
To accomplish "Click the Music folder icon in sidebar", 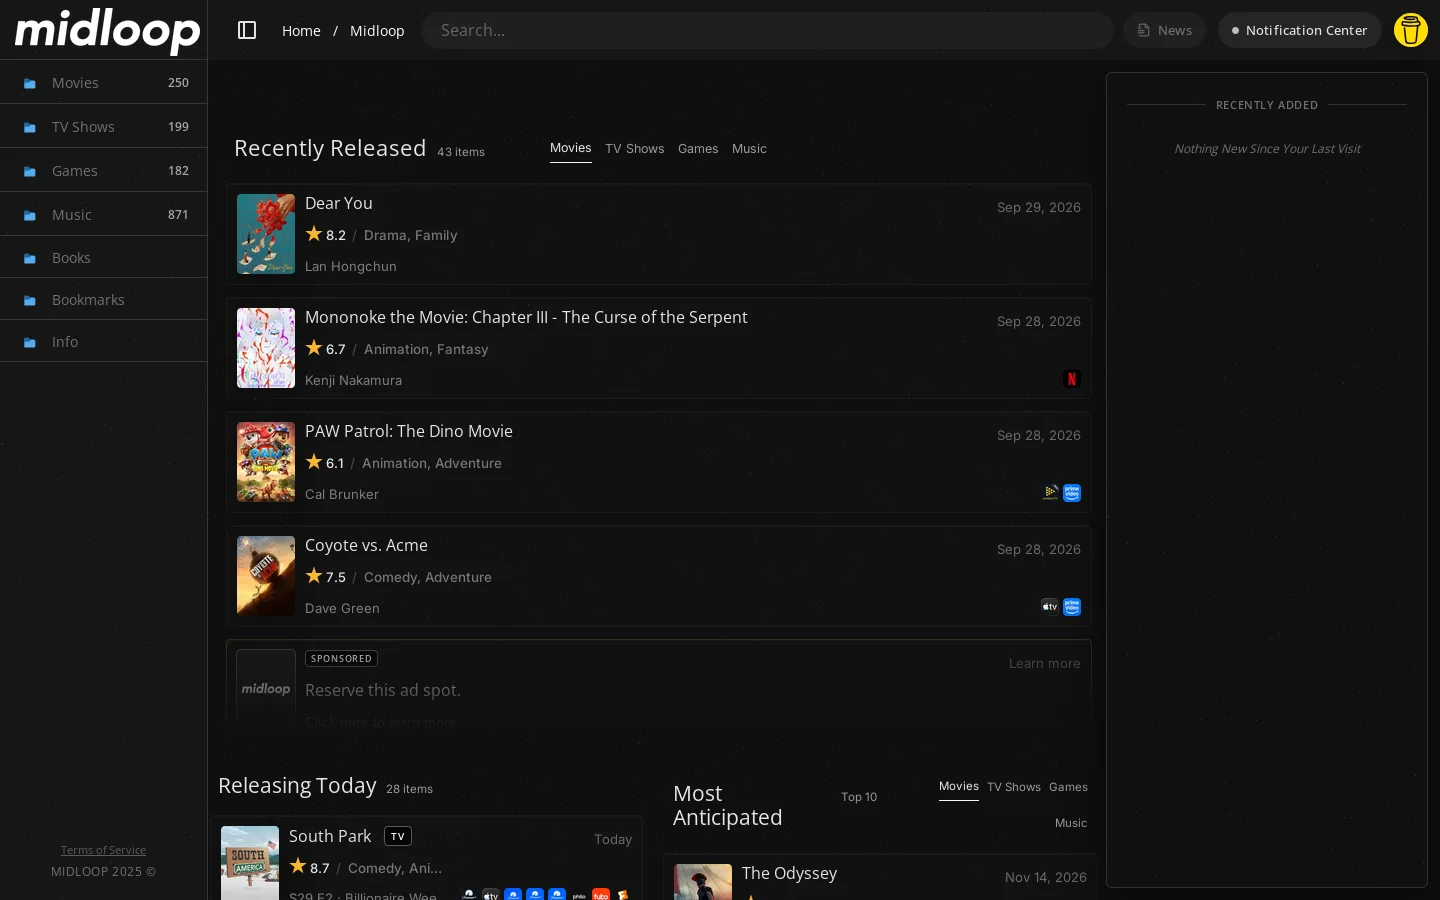I will pyautogui.click(x=30, y=216).
